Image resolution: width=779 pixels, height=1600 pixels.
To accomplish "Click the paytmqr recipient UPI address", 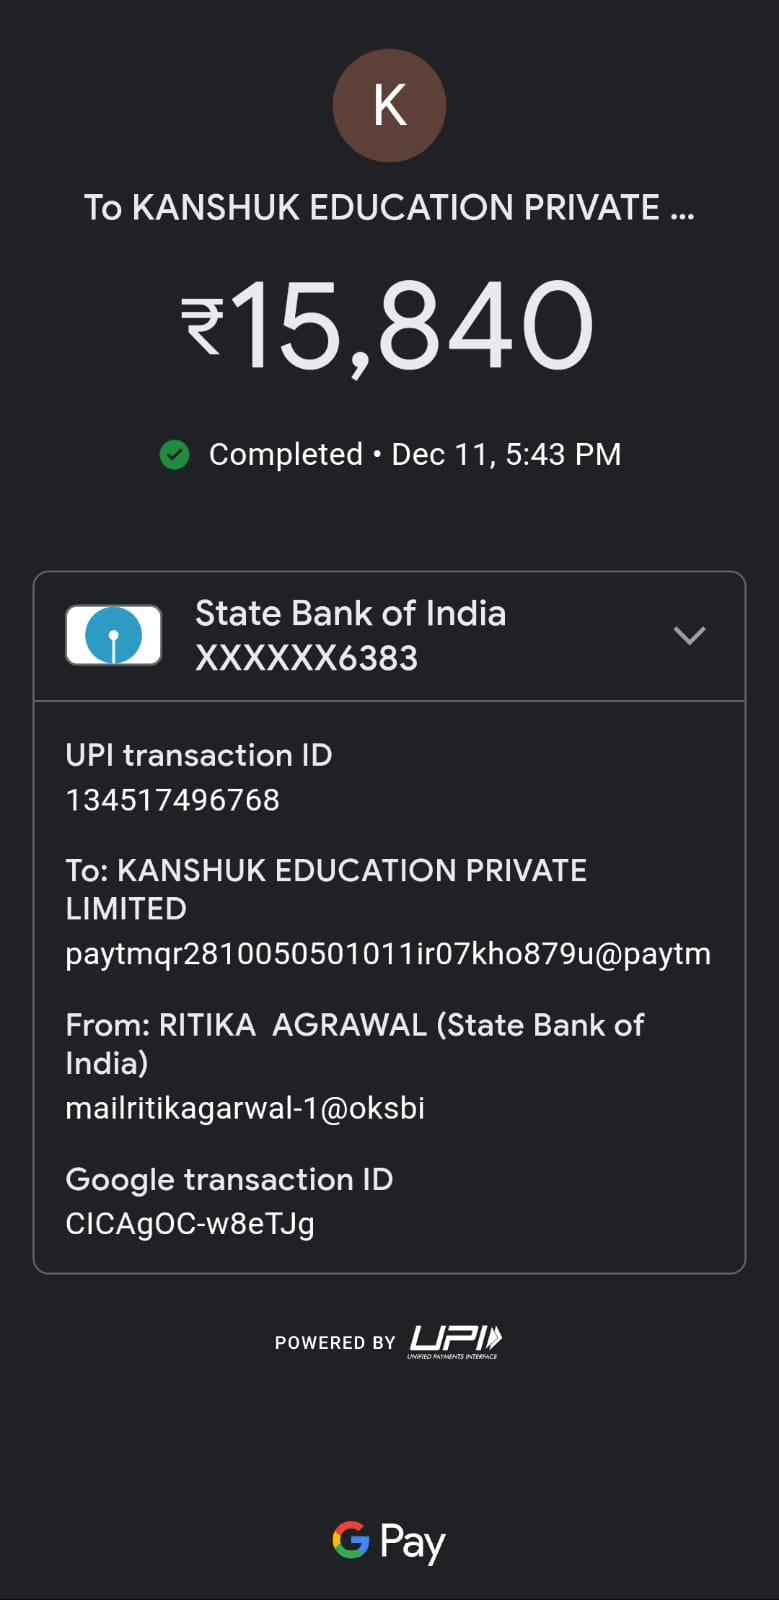I will pos(388,954).
